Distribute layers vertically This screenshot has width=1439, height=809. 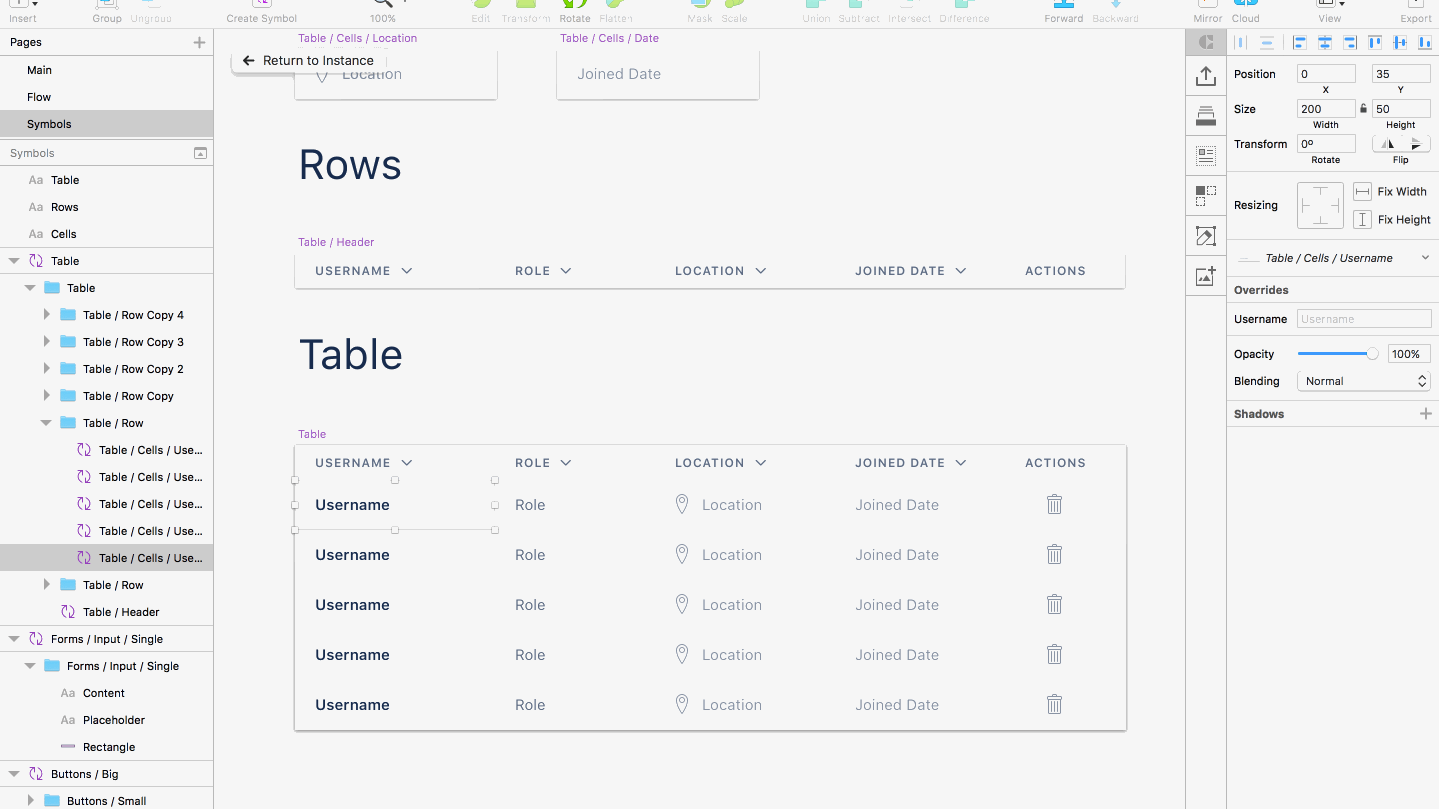1266,42
